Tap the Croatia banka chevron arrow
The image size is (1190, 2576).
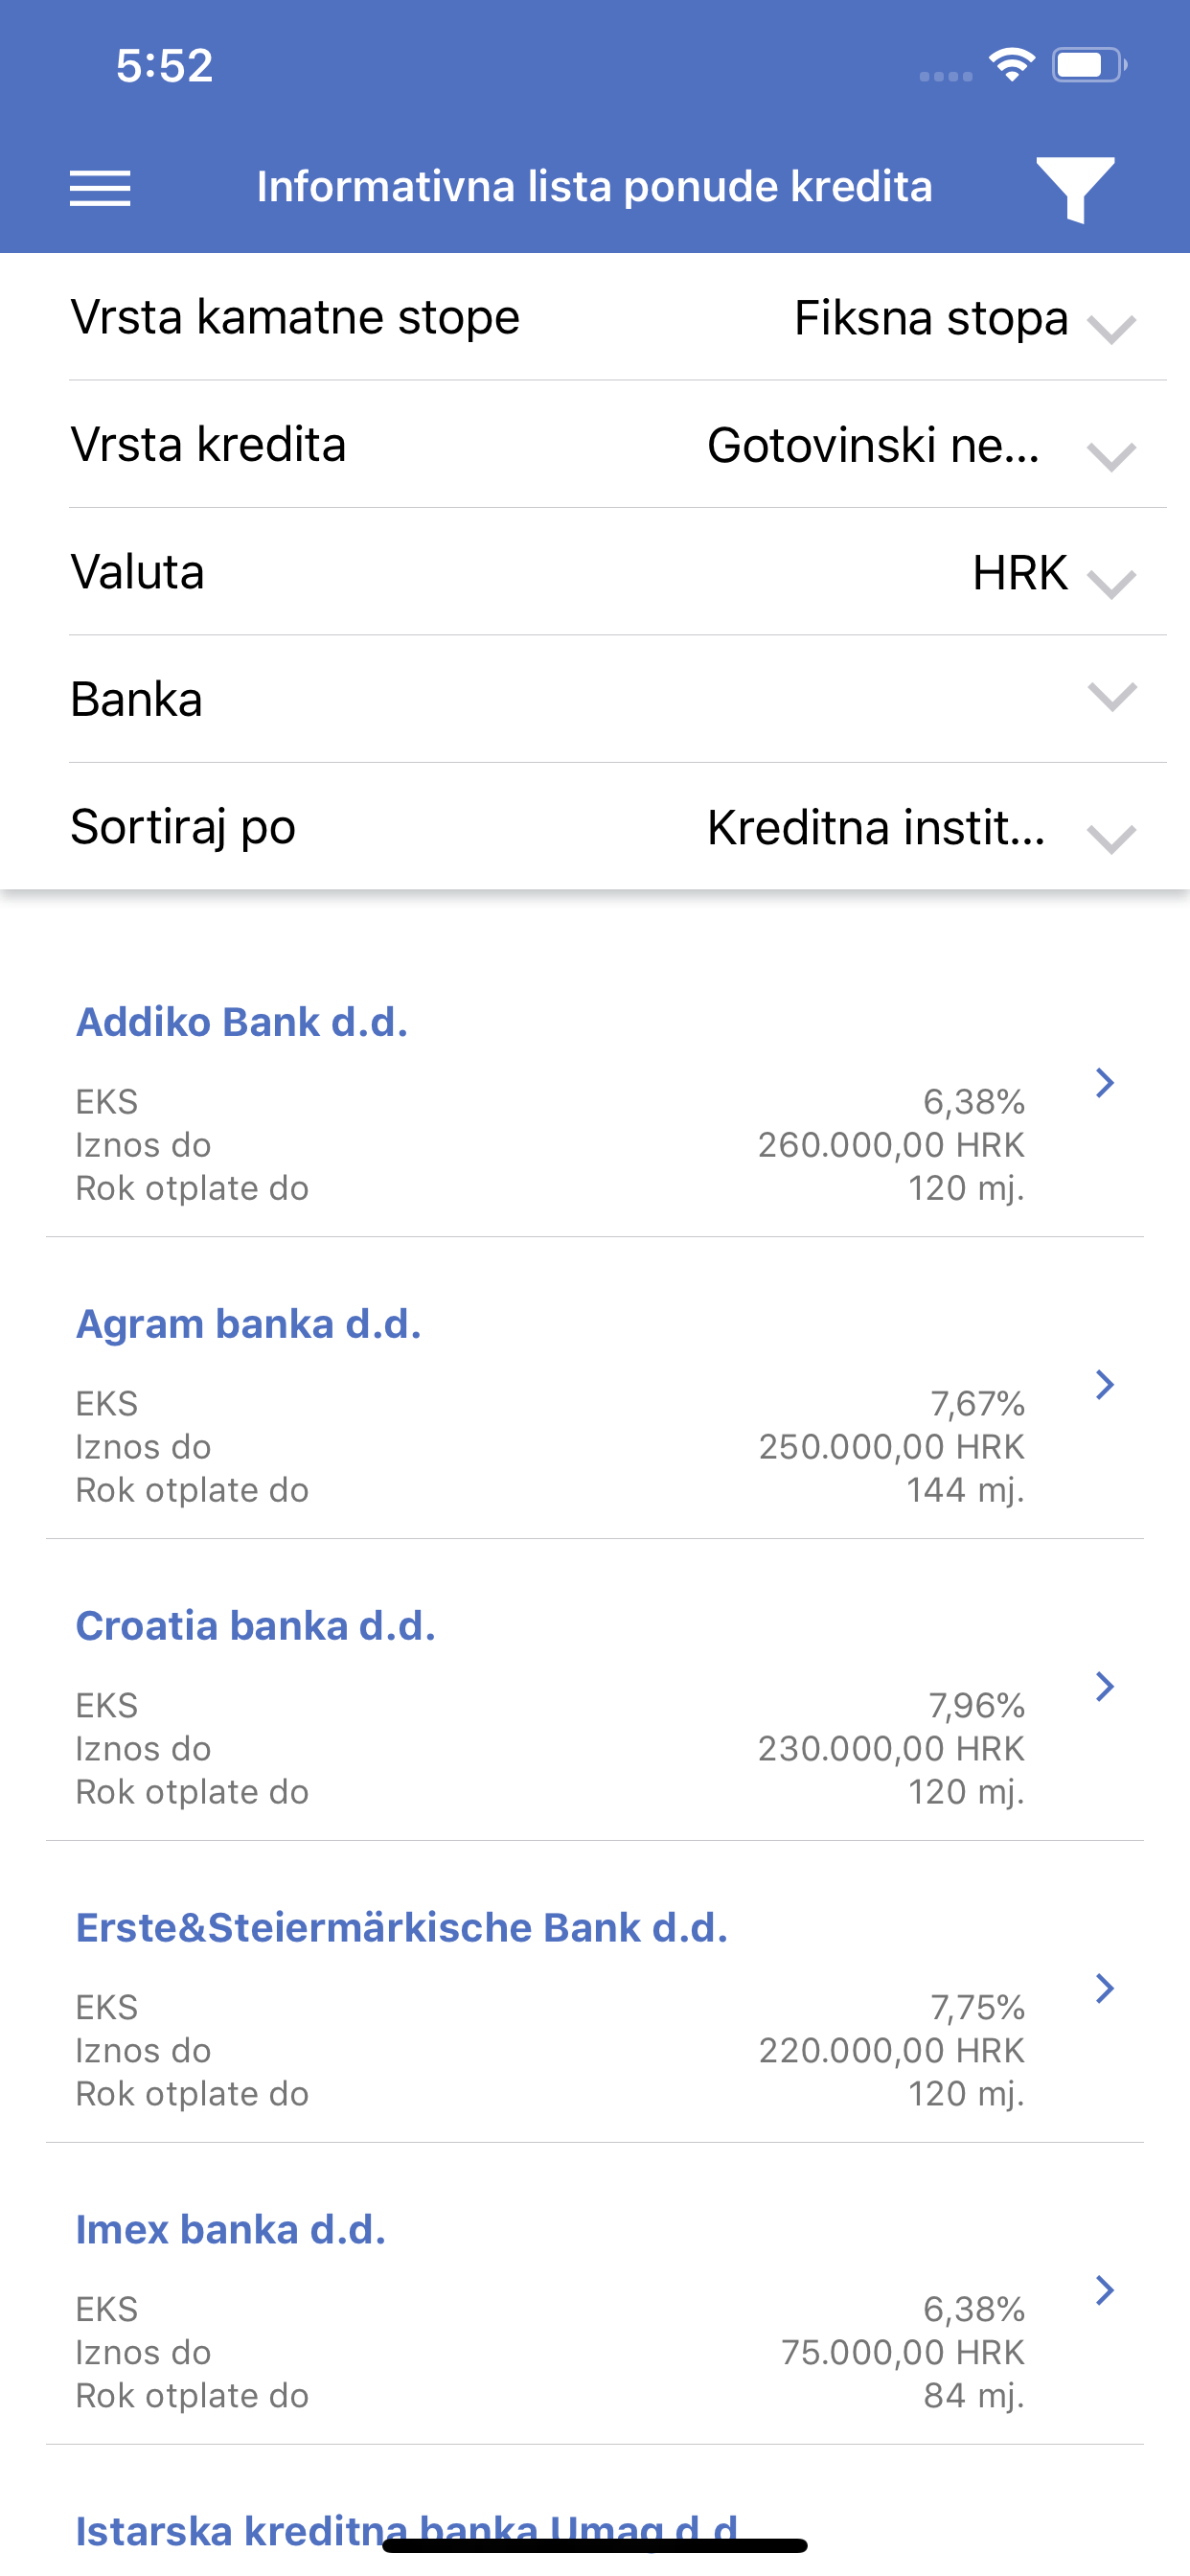pos(1104,1686)
